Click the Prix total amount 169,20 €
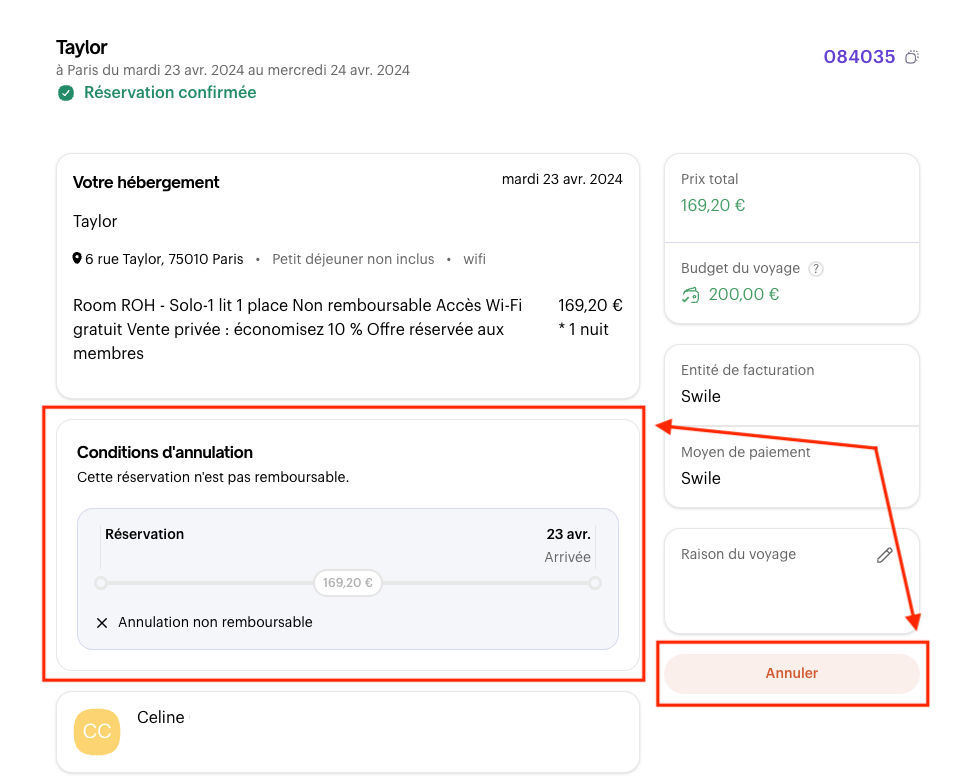Screen dimensions: 966x784 point(713,206)
